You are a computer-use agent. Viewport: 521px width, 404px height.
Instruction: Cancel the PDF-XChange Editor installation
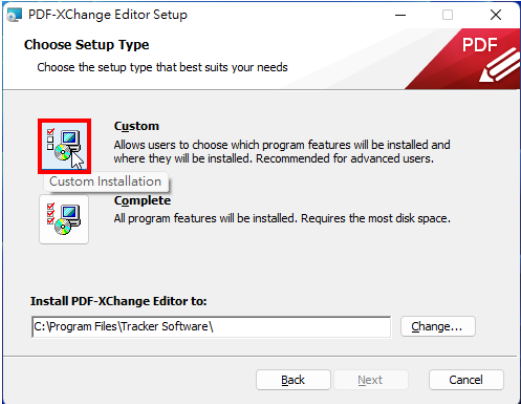click(x=466, y=380)
